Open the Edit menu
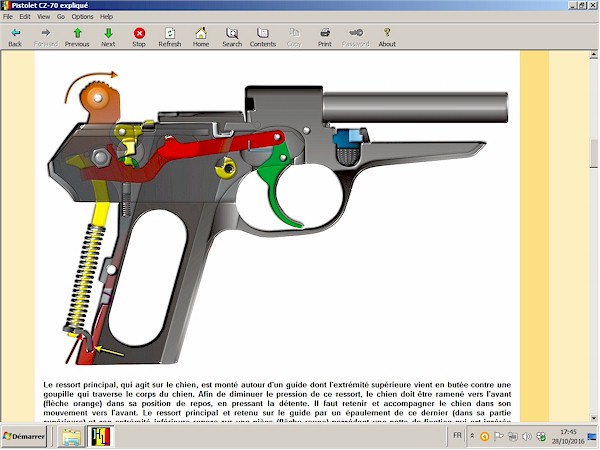Screen dimensions: 600x450 (x=25, y=16)
